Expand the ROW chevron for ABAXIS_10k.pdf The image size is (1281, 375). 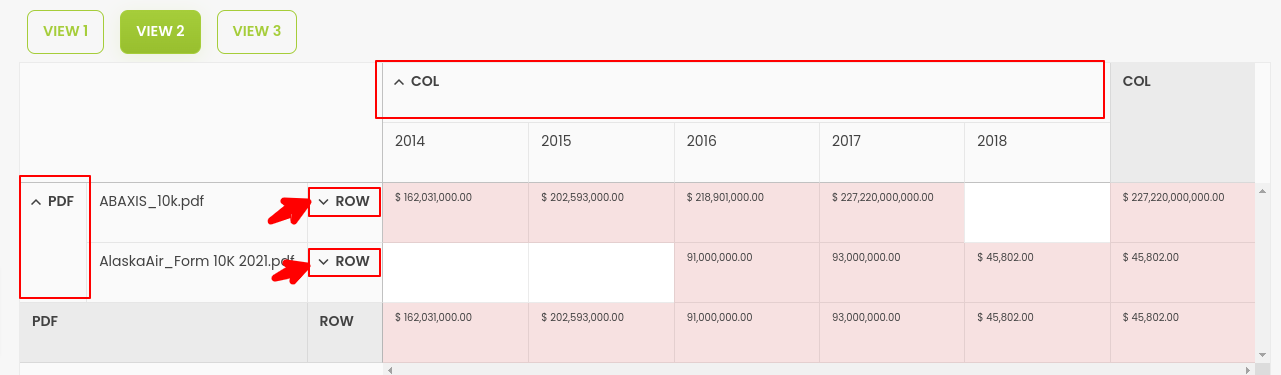point(323,202)
